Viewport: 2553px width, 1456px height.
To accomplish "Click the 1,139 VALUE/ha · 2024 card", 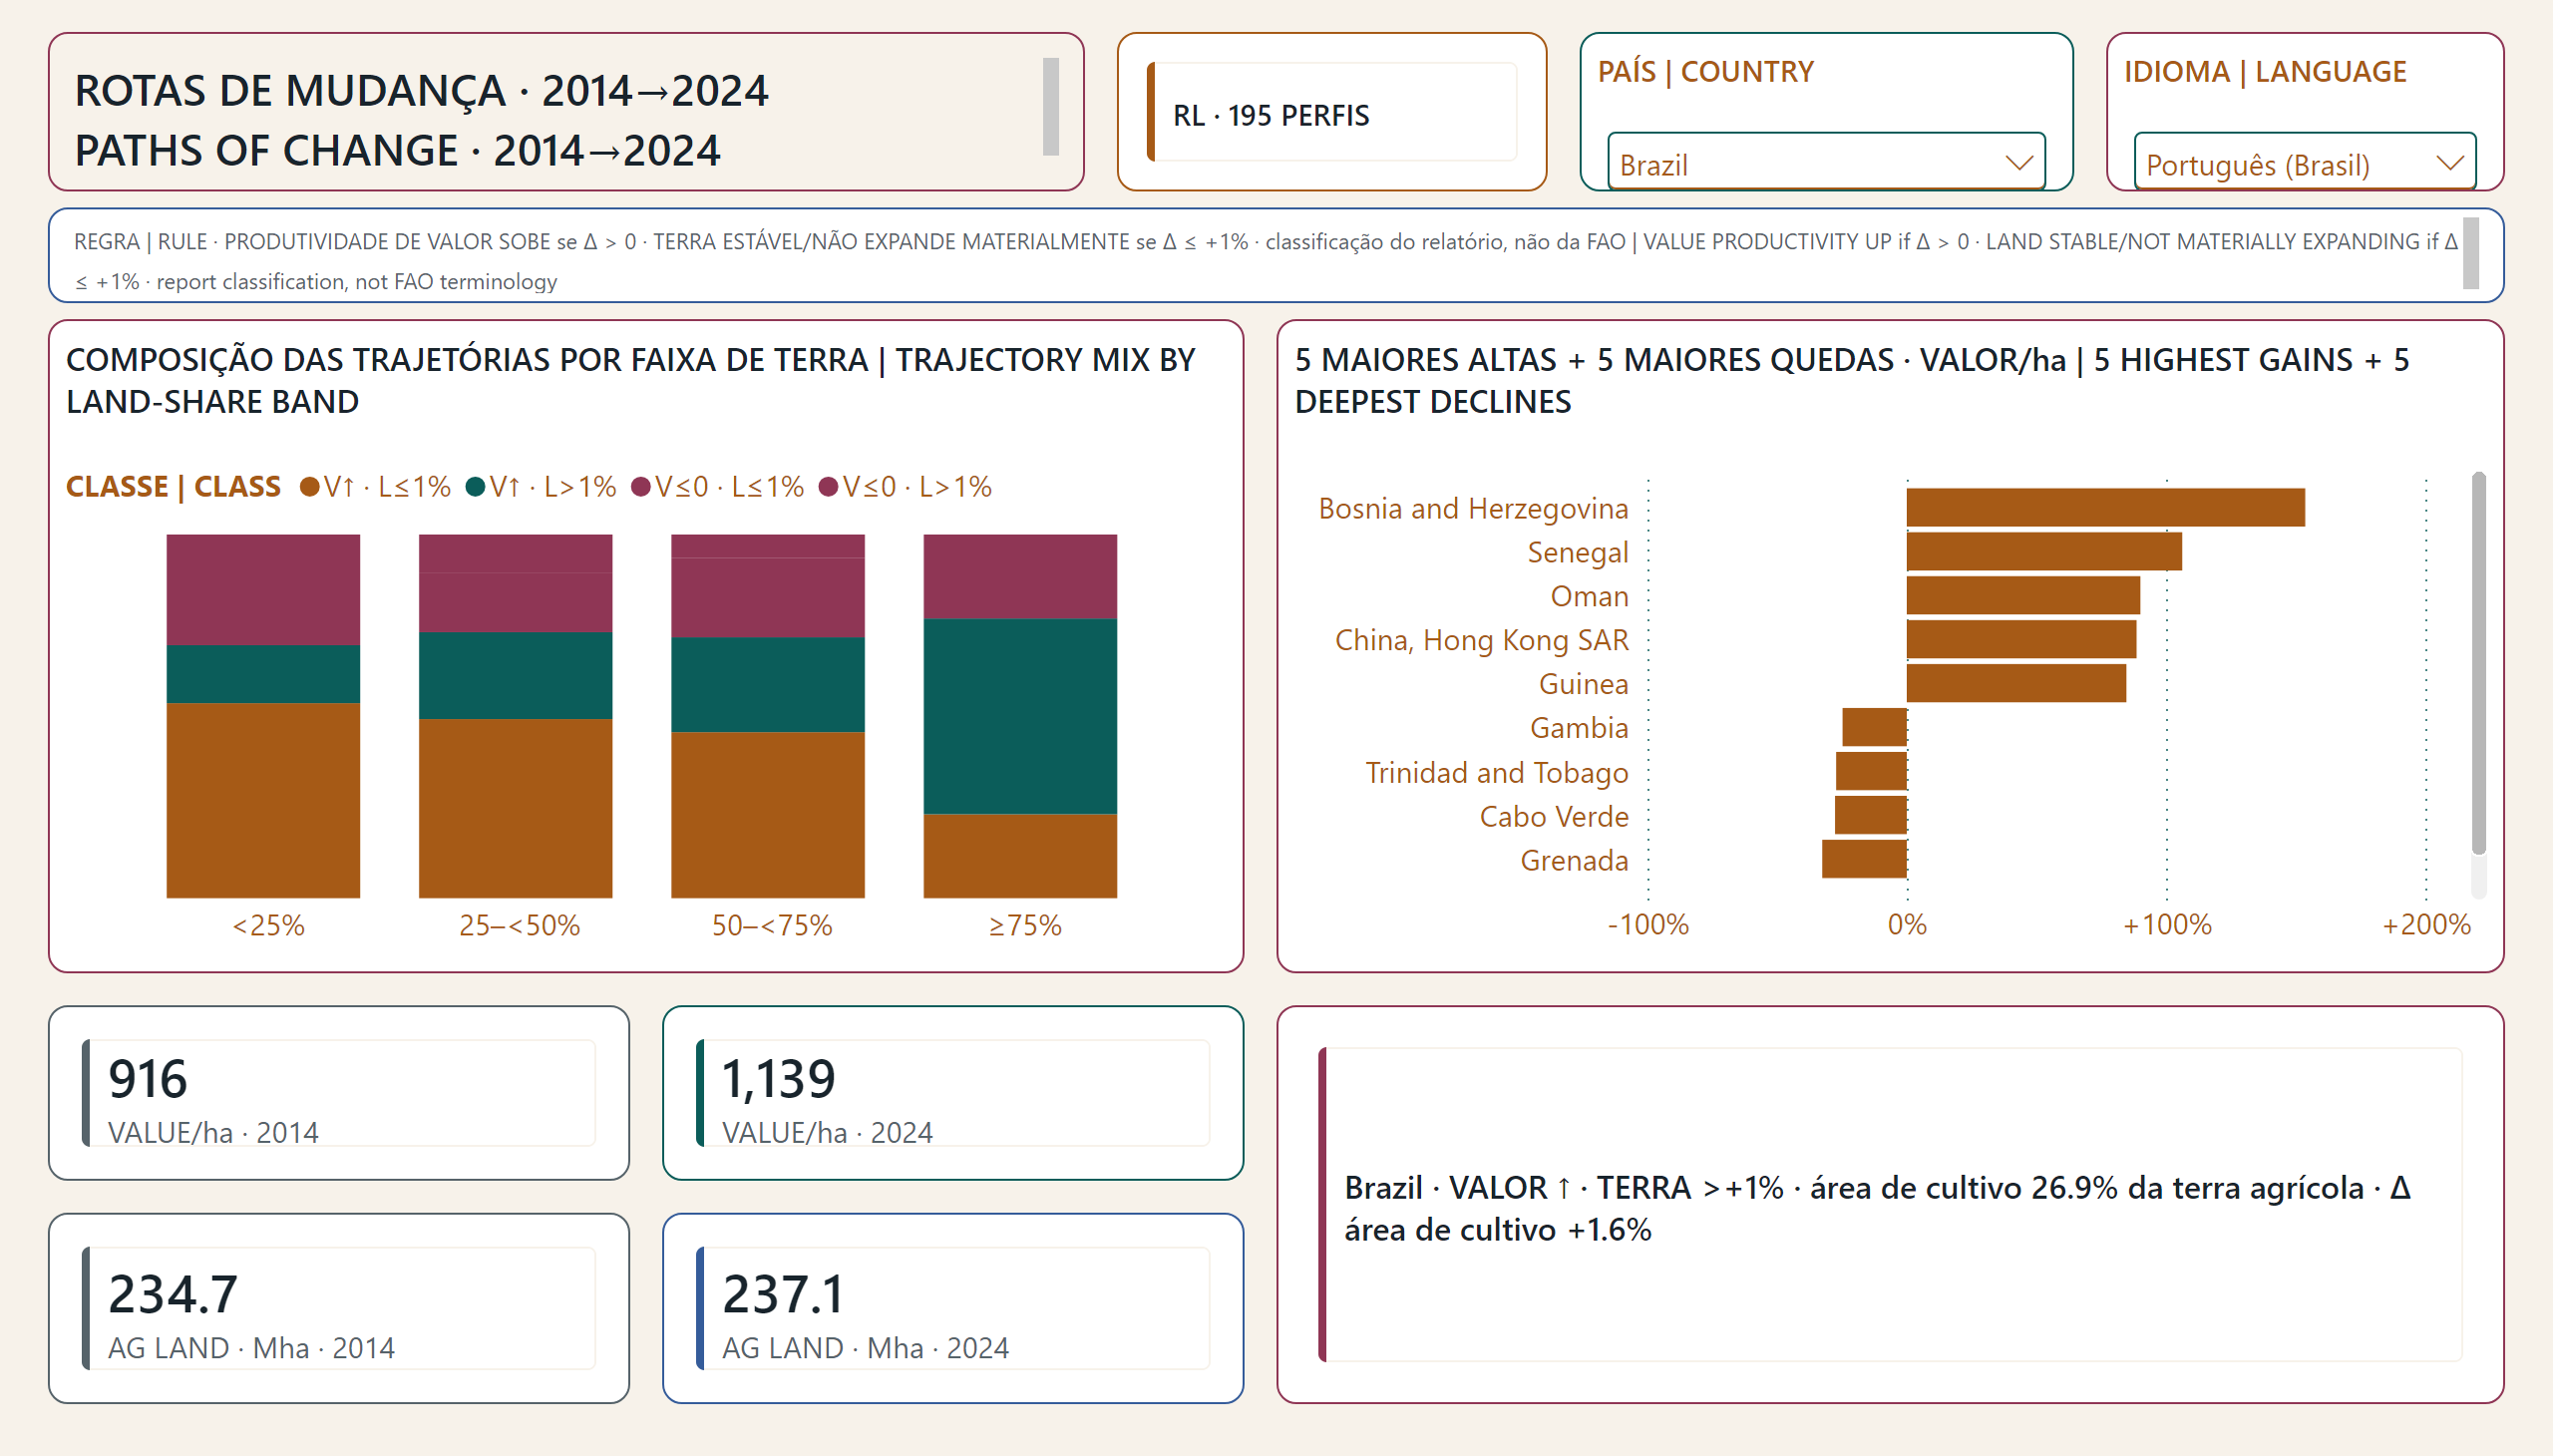I will (953, 1093).
